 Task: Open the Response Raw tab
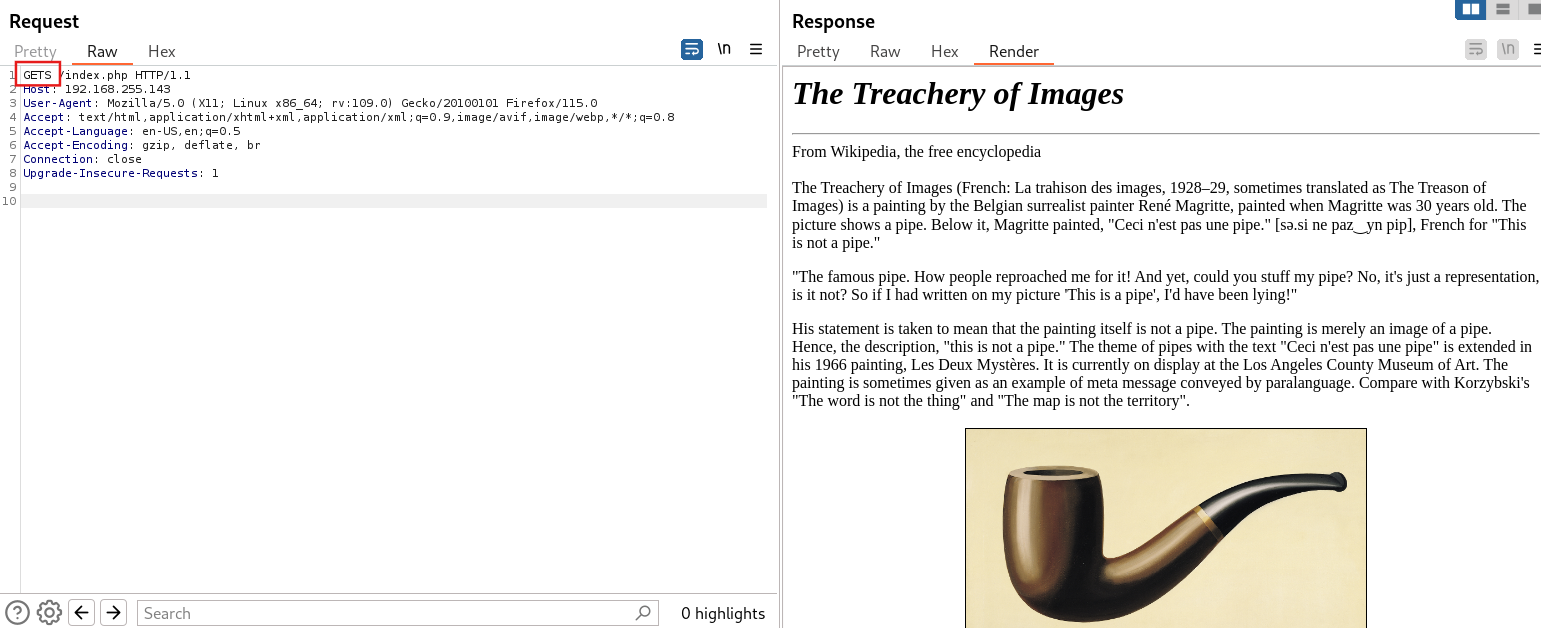tap(885, 51)
